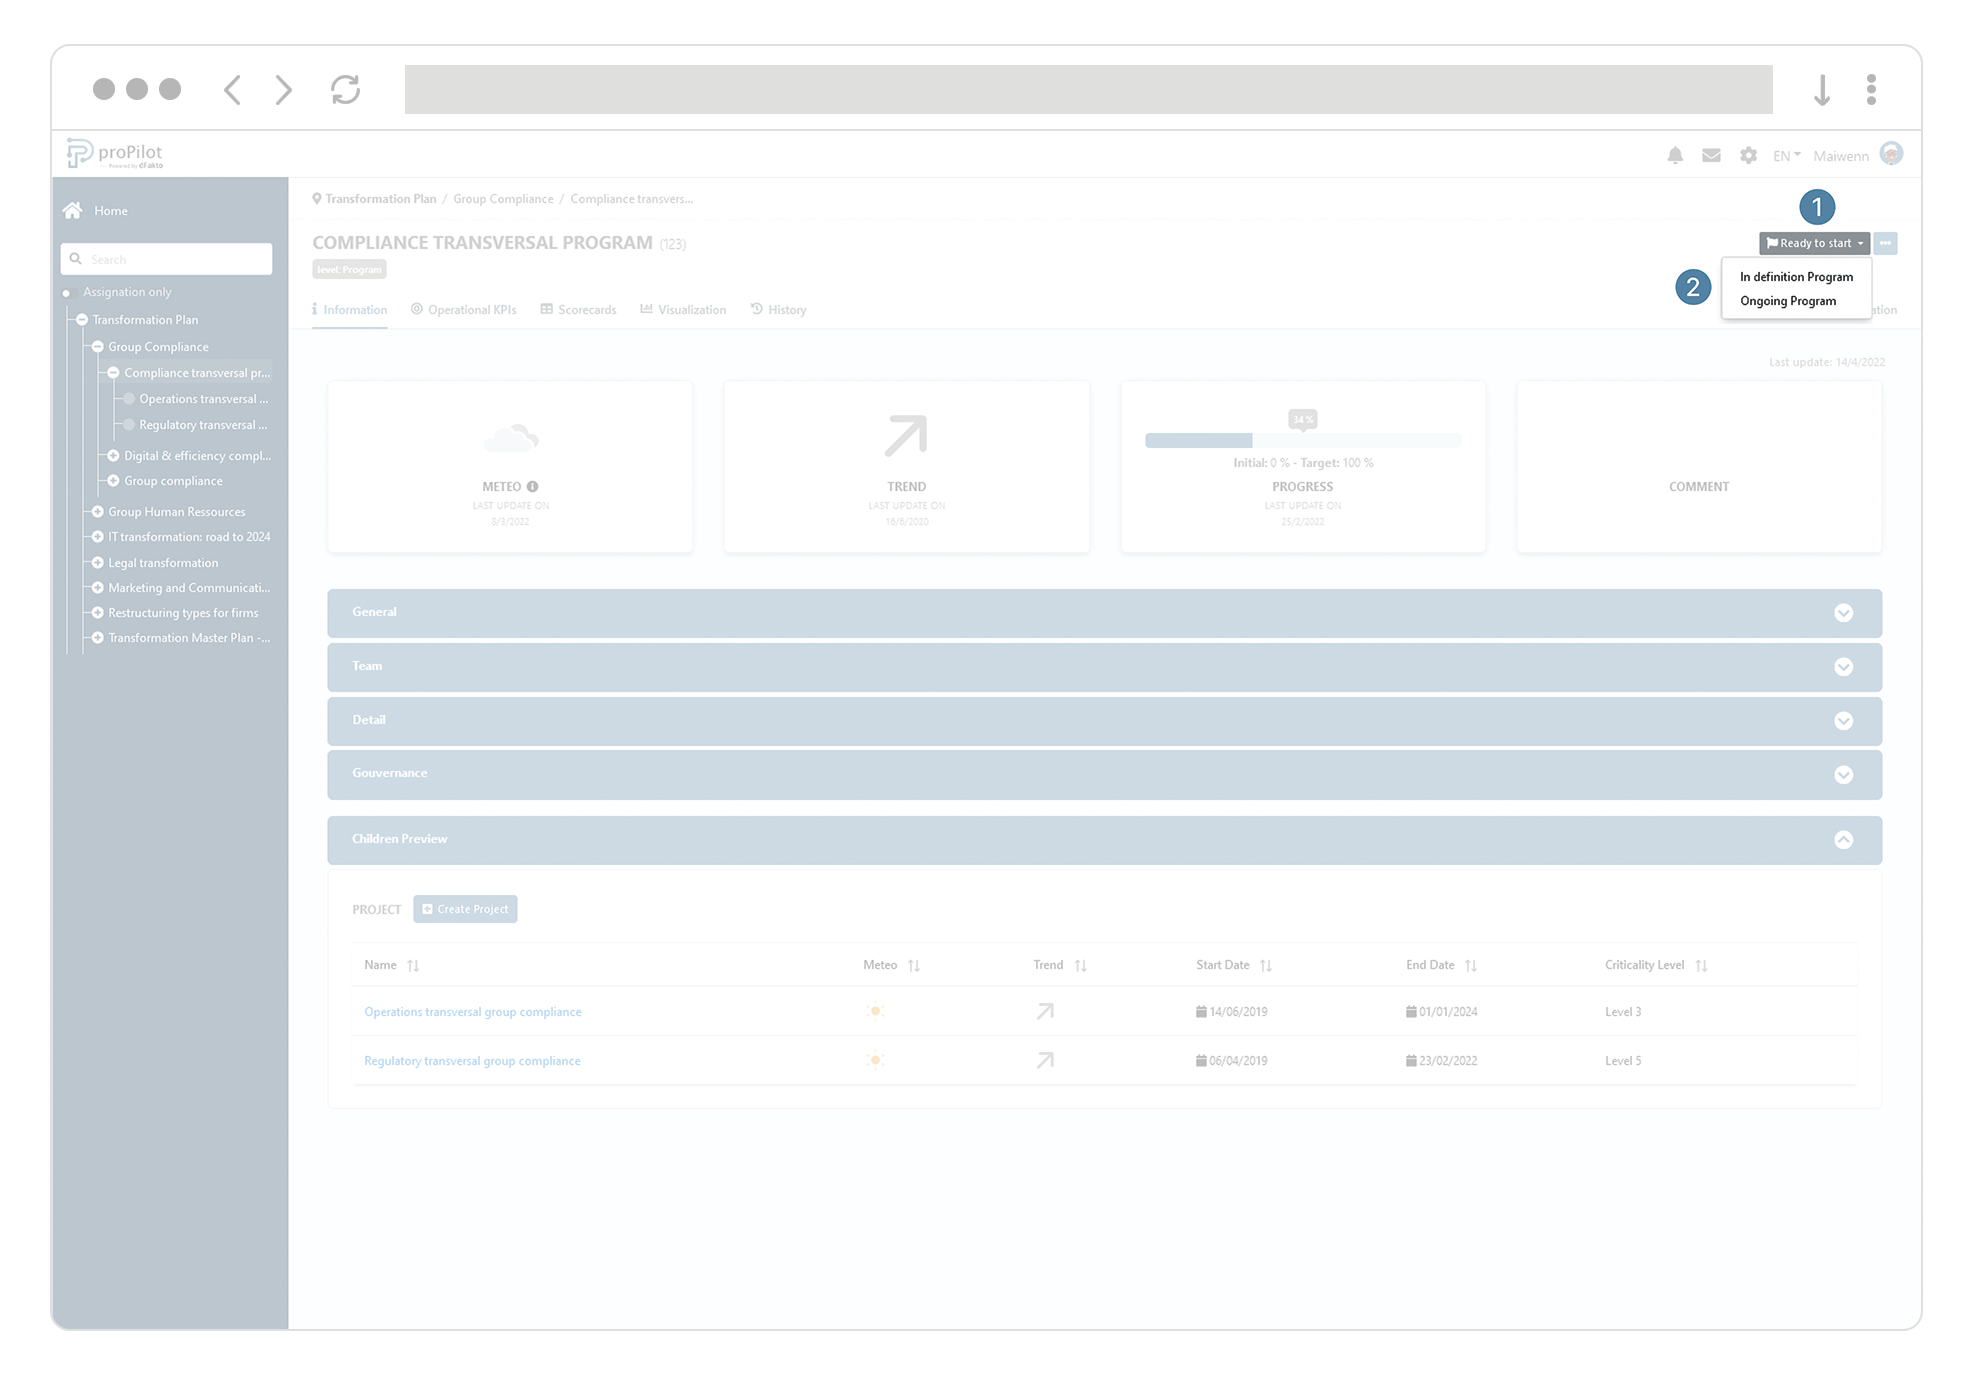Click the METEO info icon
Screen dimensions: 1973x1384
pyautogui.click(x=533, y=487)
